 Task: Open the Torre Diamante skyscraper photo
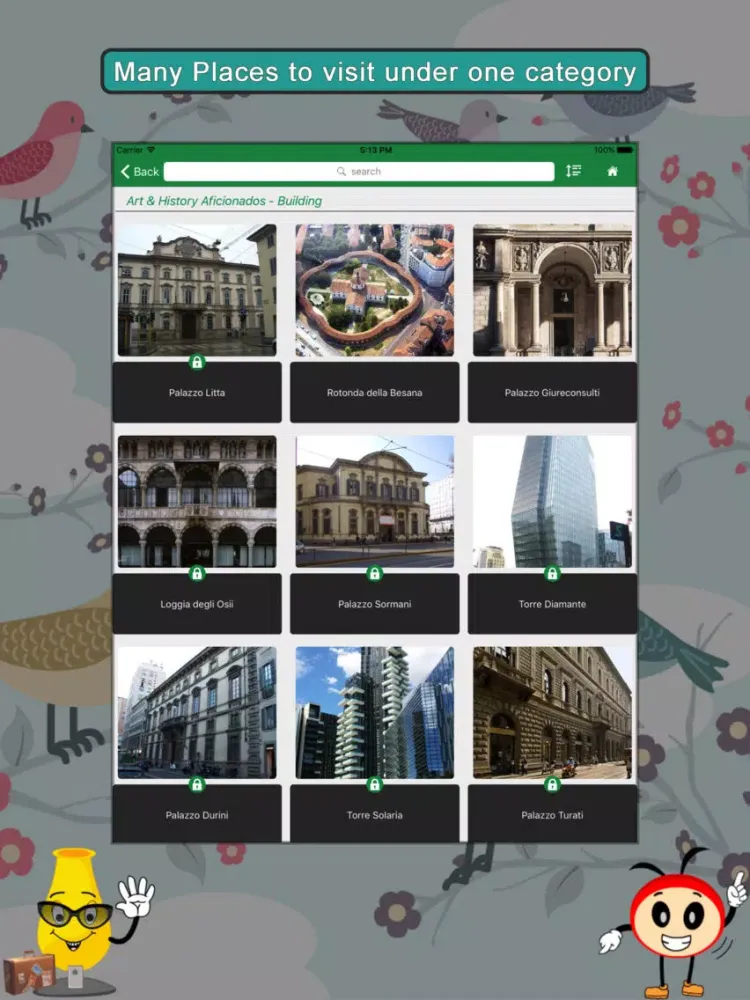(552, 501)
